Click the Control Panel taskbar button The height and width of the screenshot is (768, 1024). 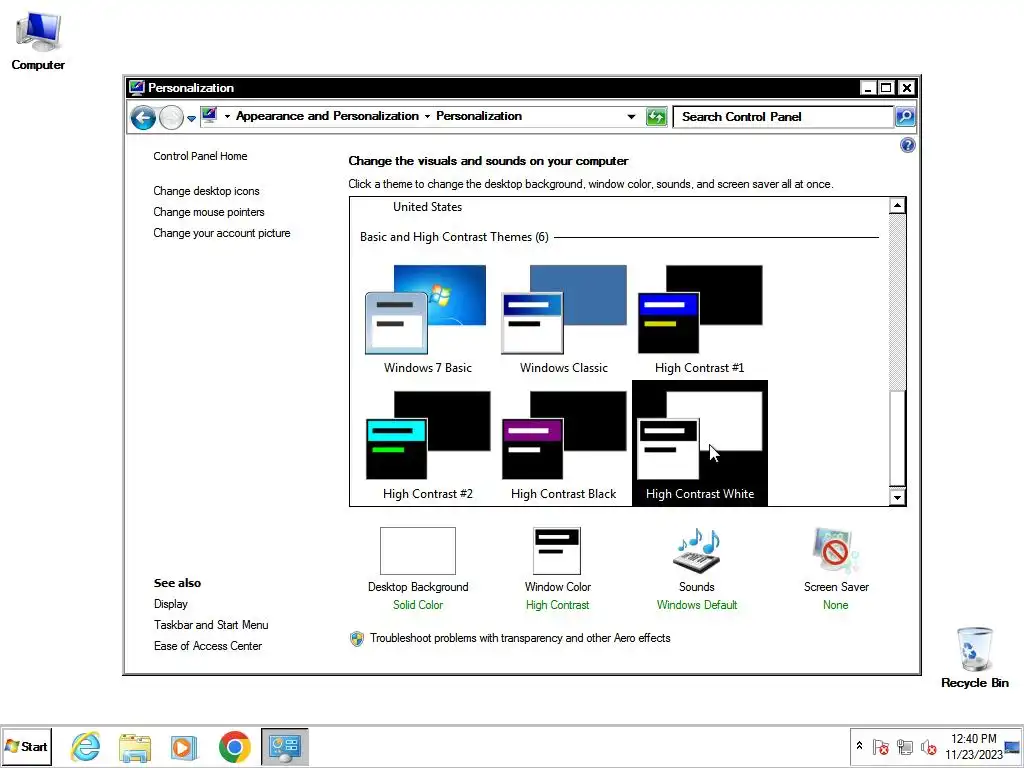click(x=285, y=746)
